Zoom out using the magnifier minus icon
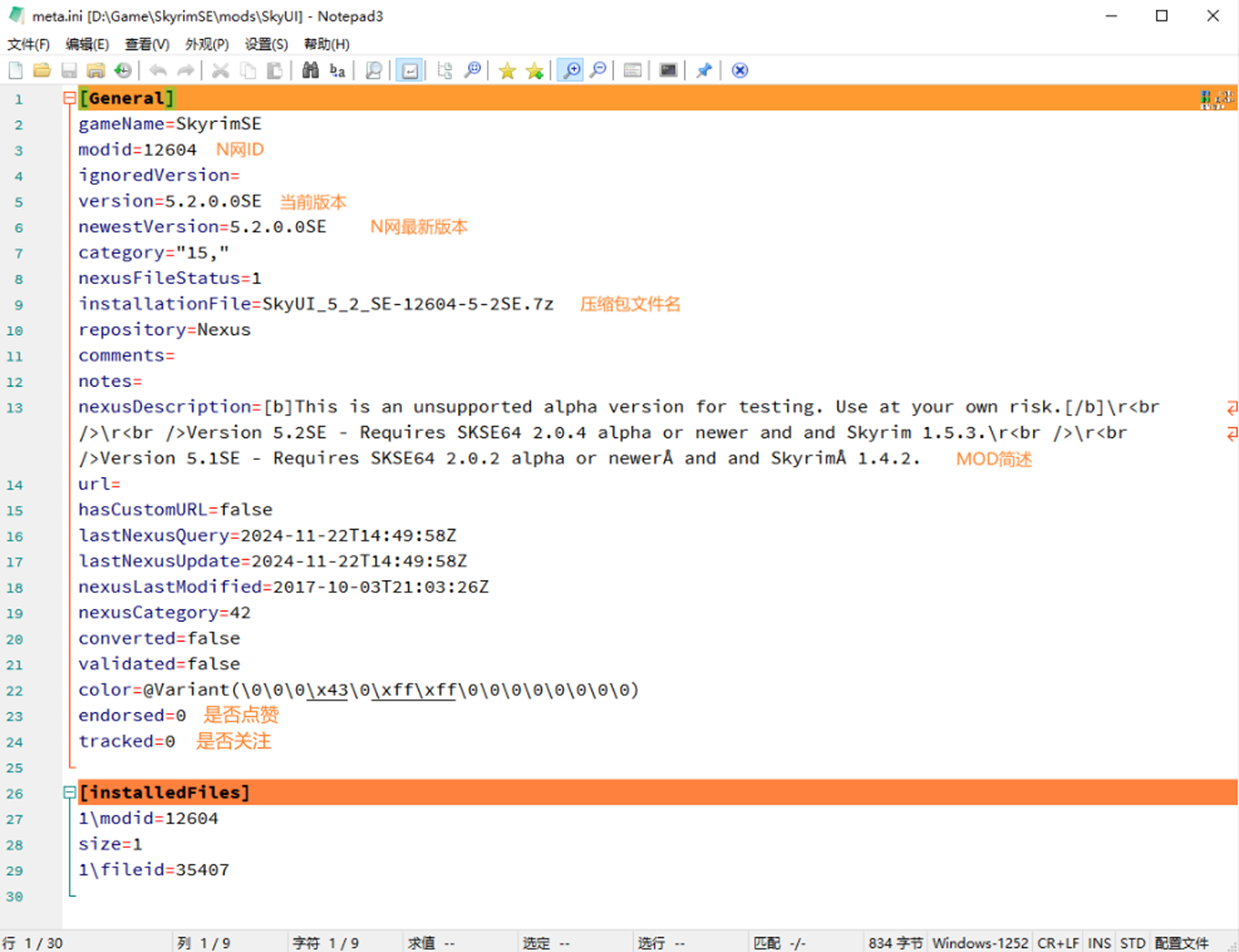The image size is (1239, 952). (597, 70)
